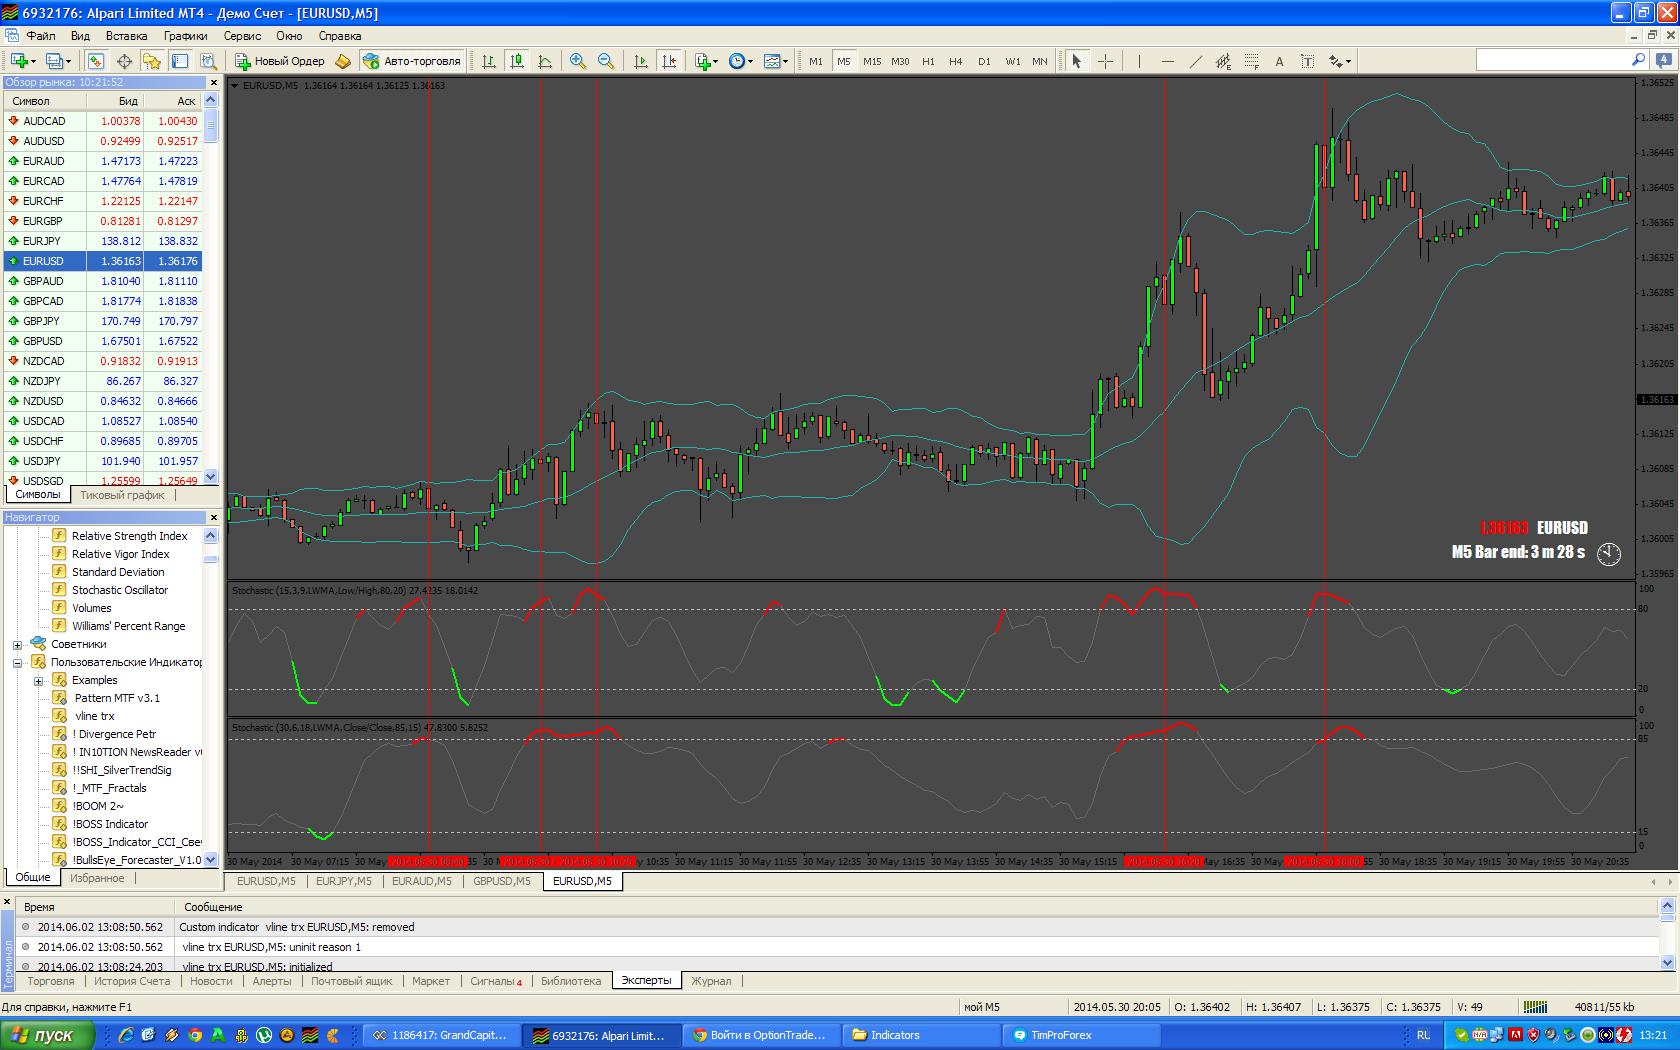Open the Графики menu

(x=185, y=36)
